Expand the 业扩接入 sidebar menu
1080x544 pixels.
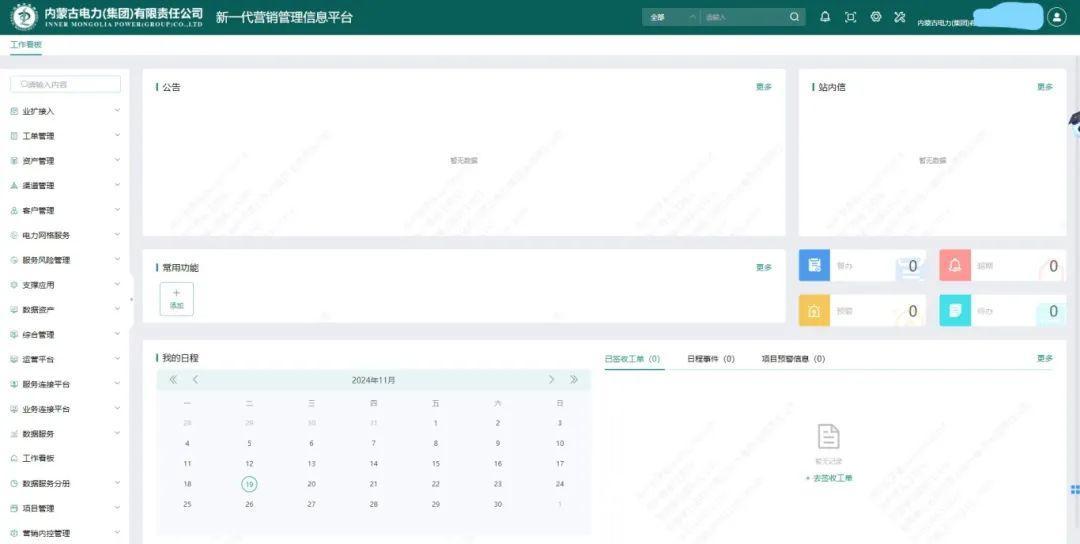coord(65,111)
